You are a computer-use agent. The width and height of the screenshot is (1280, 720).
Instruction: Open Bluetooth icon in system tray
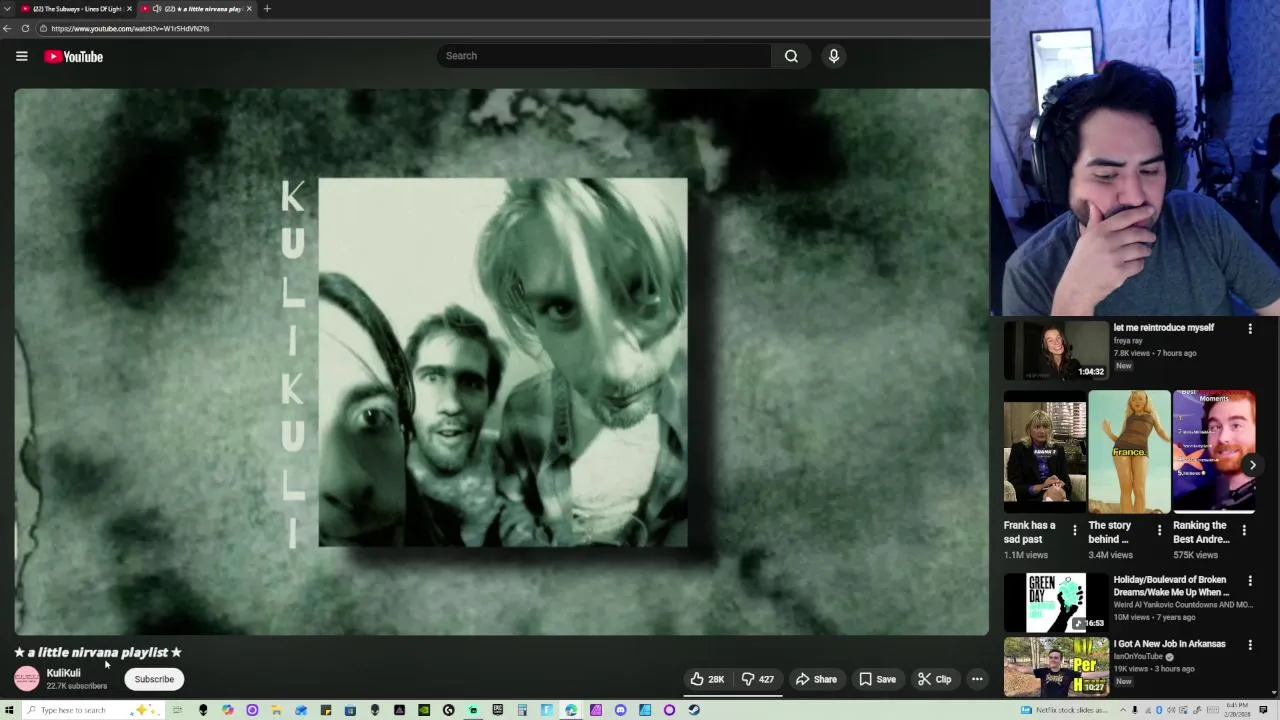pos(1159,710)
